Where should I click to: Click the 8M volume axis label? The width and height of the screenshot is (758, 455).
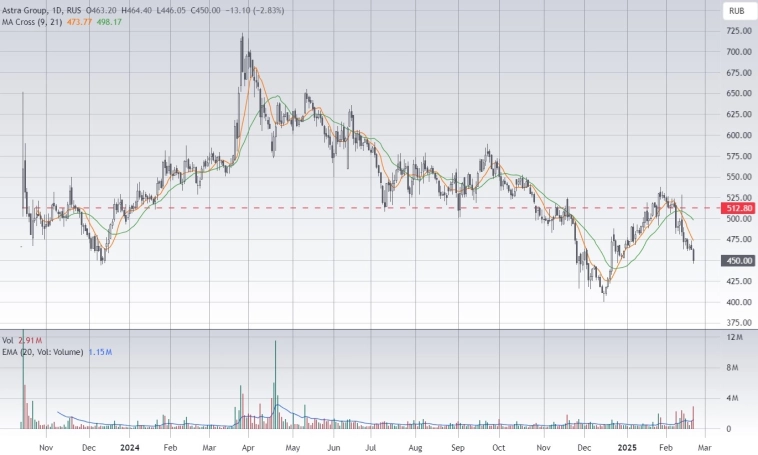pos(732,367)
